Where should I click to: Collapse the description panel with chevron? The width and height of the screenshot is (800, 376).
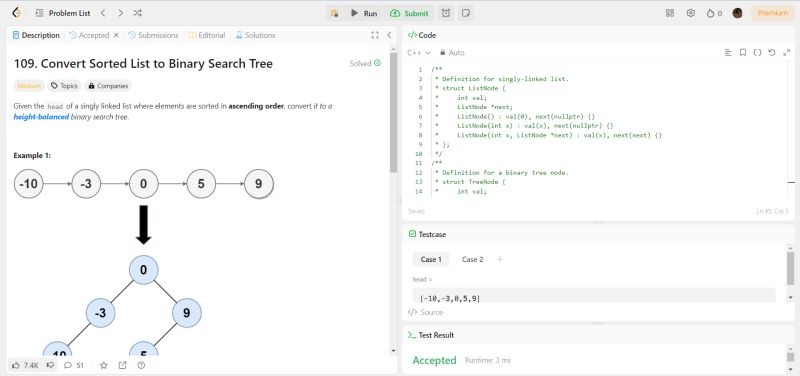389,35
